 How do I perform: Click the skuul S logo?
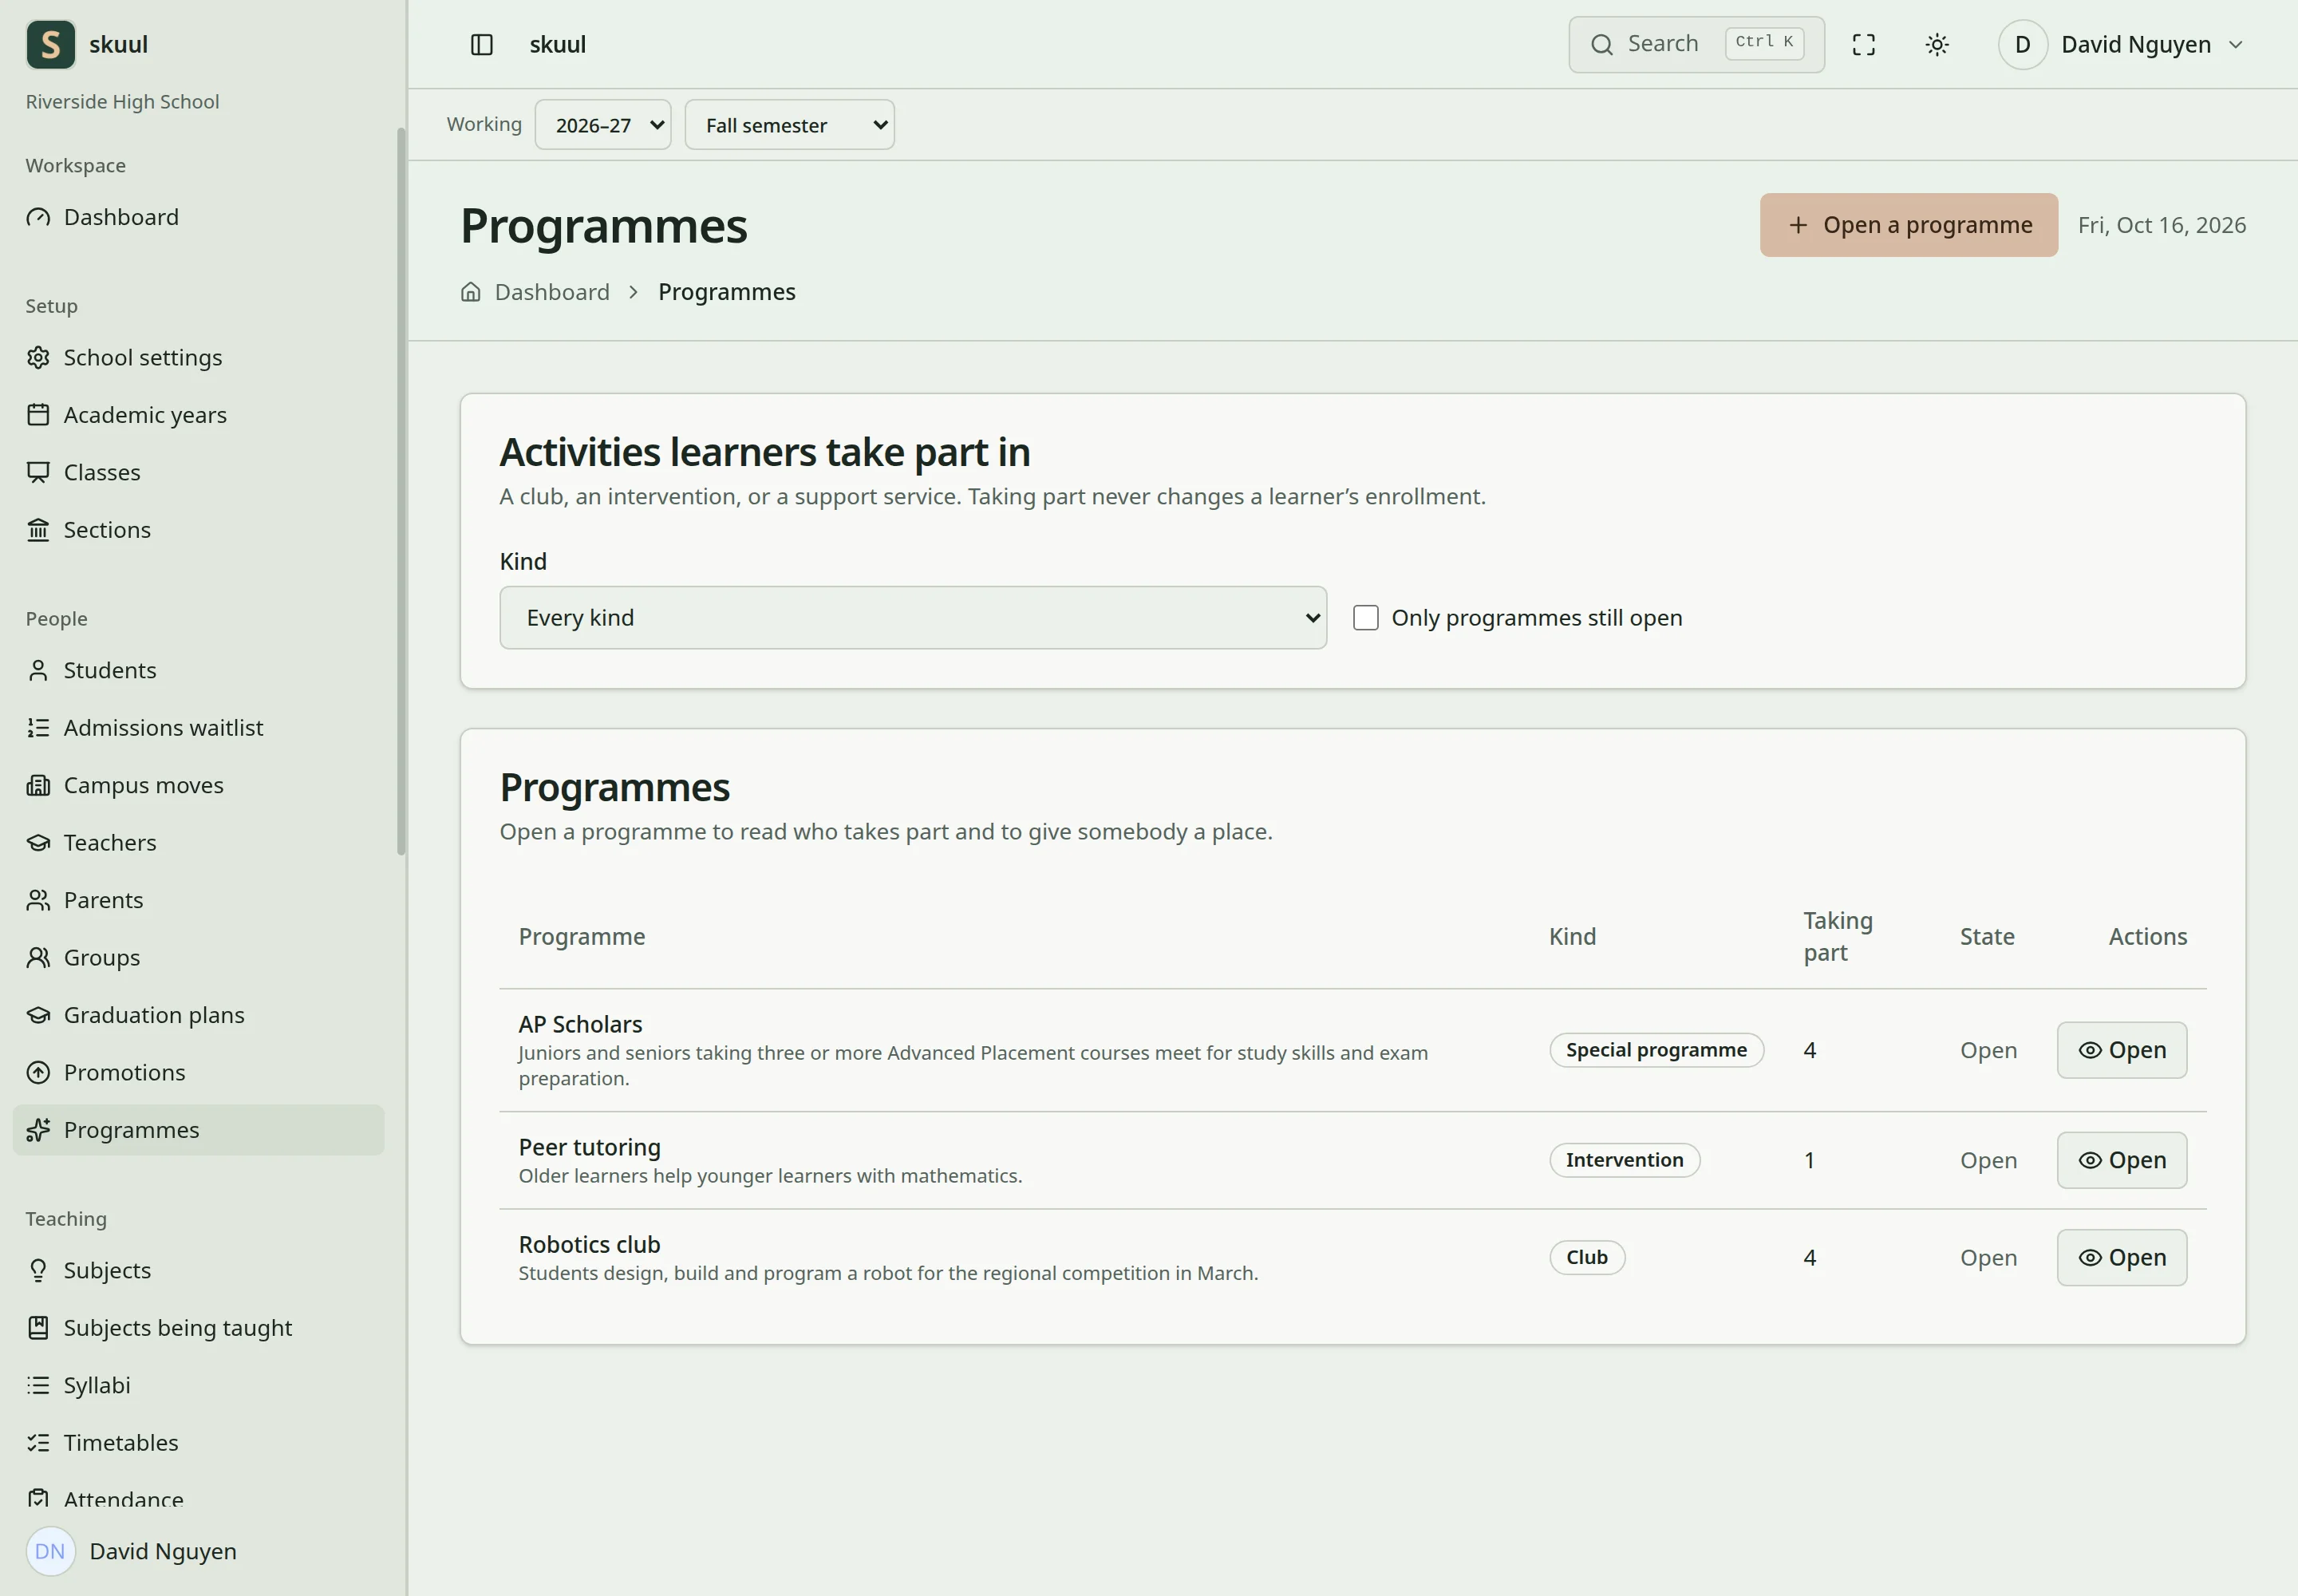pos(51,45)
